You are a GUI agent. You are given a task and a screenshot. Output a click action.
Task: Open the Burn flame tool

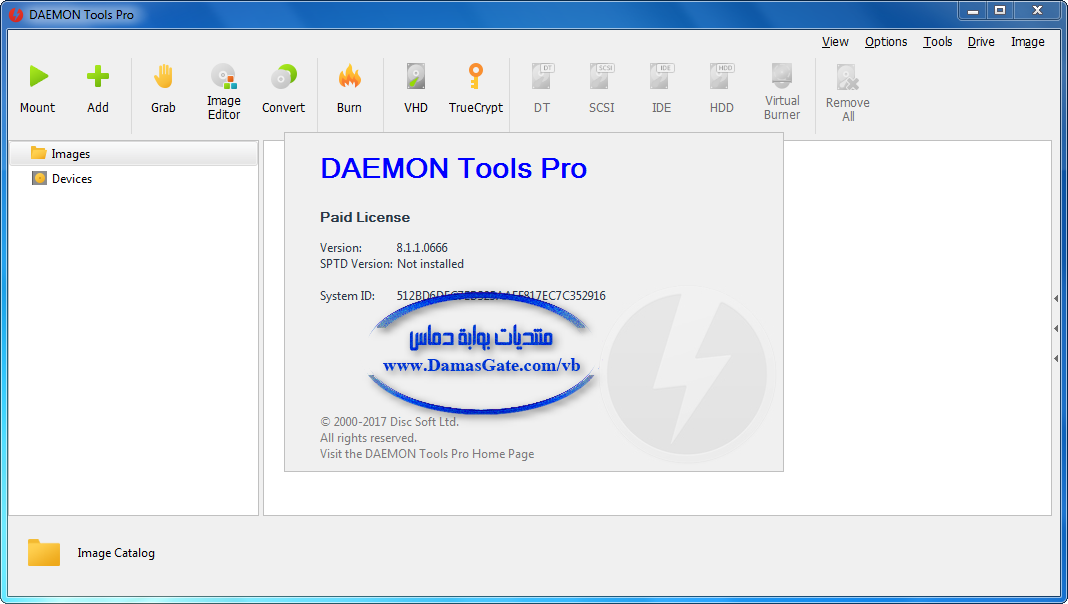coord(349,76)
